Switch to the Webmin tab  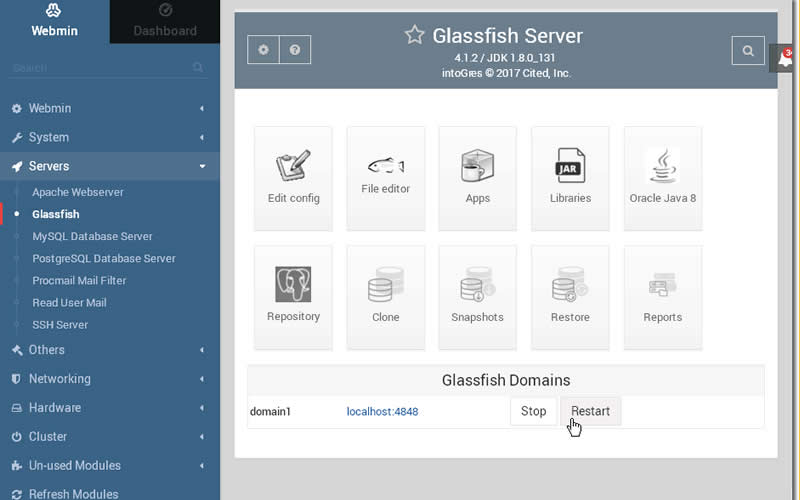click(x=55, y=21)
